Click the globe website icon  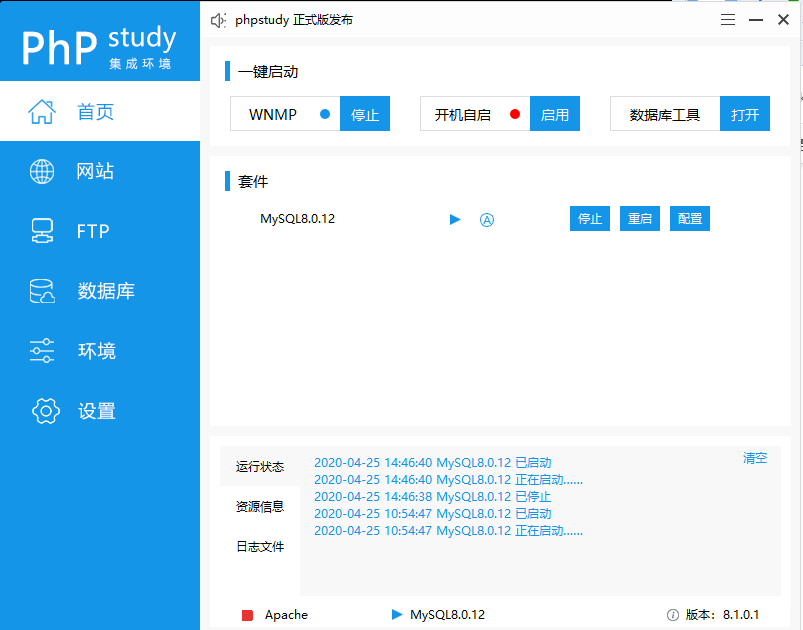42,171
